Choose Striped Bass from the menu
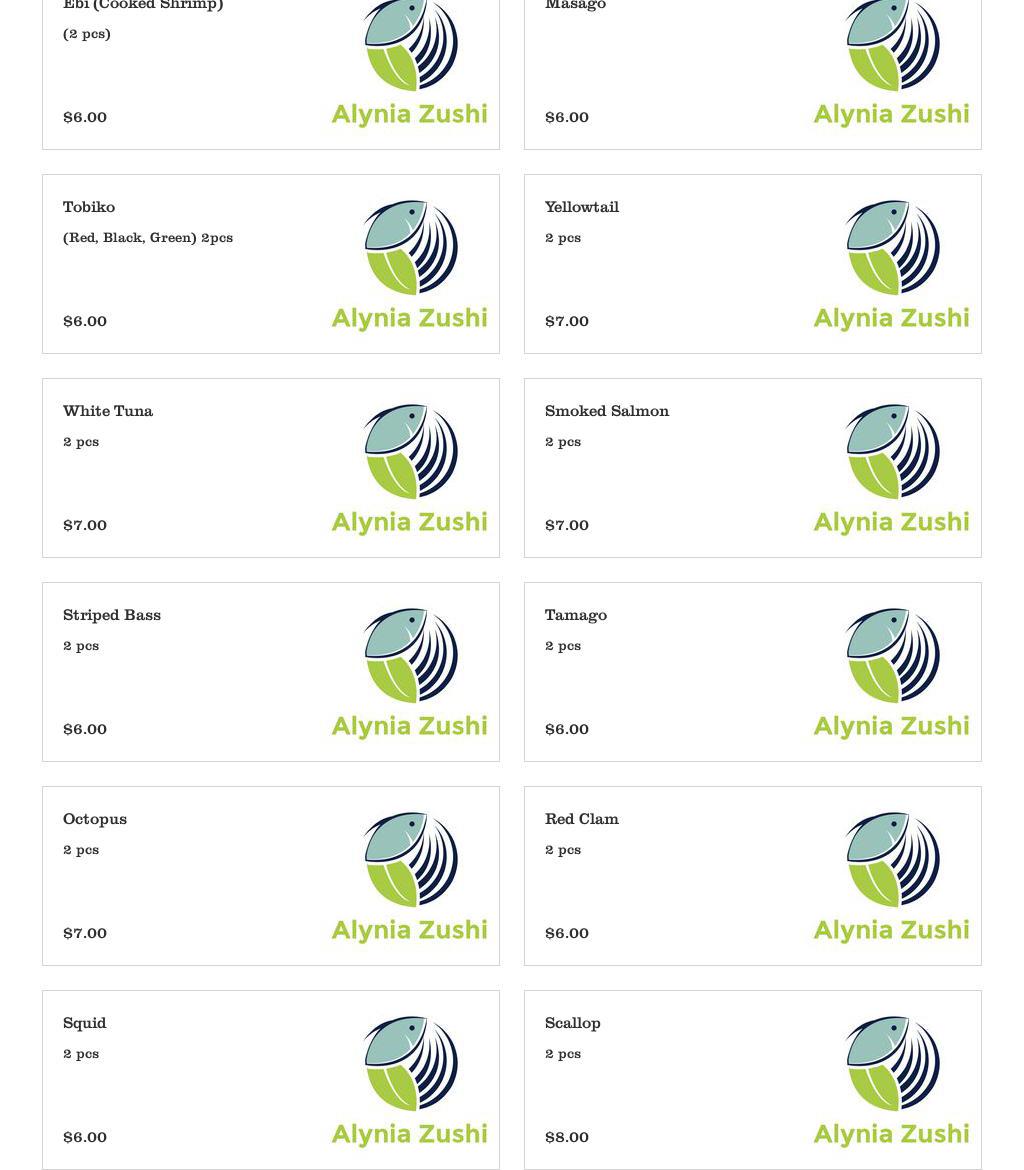 [112, 615]
